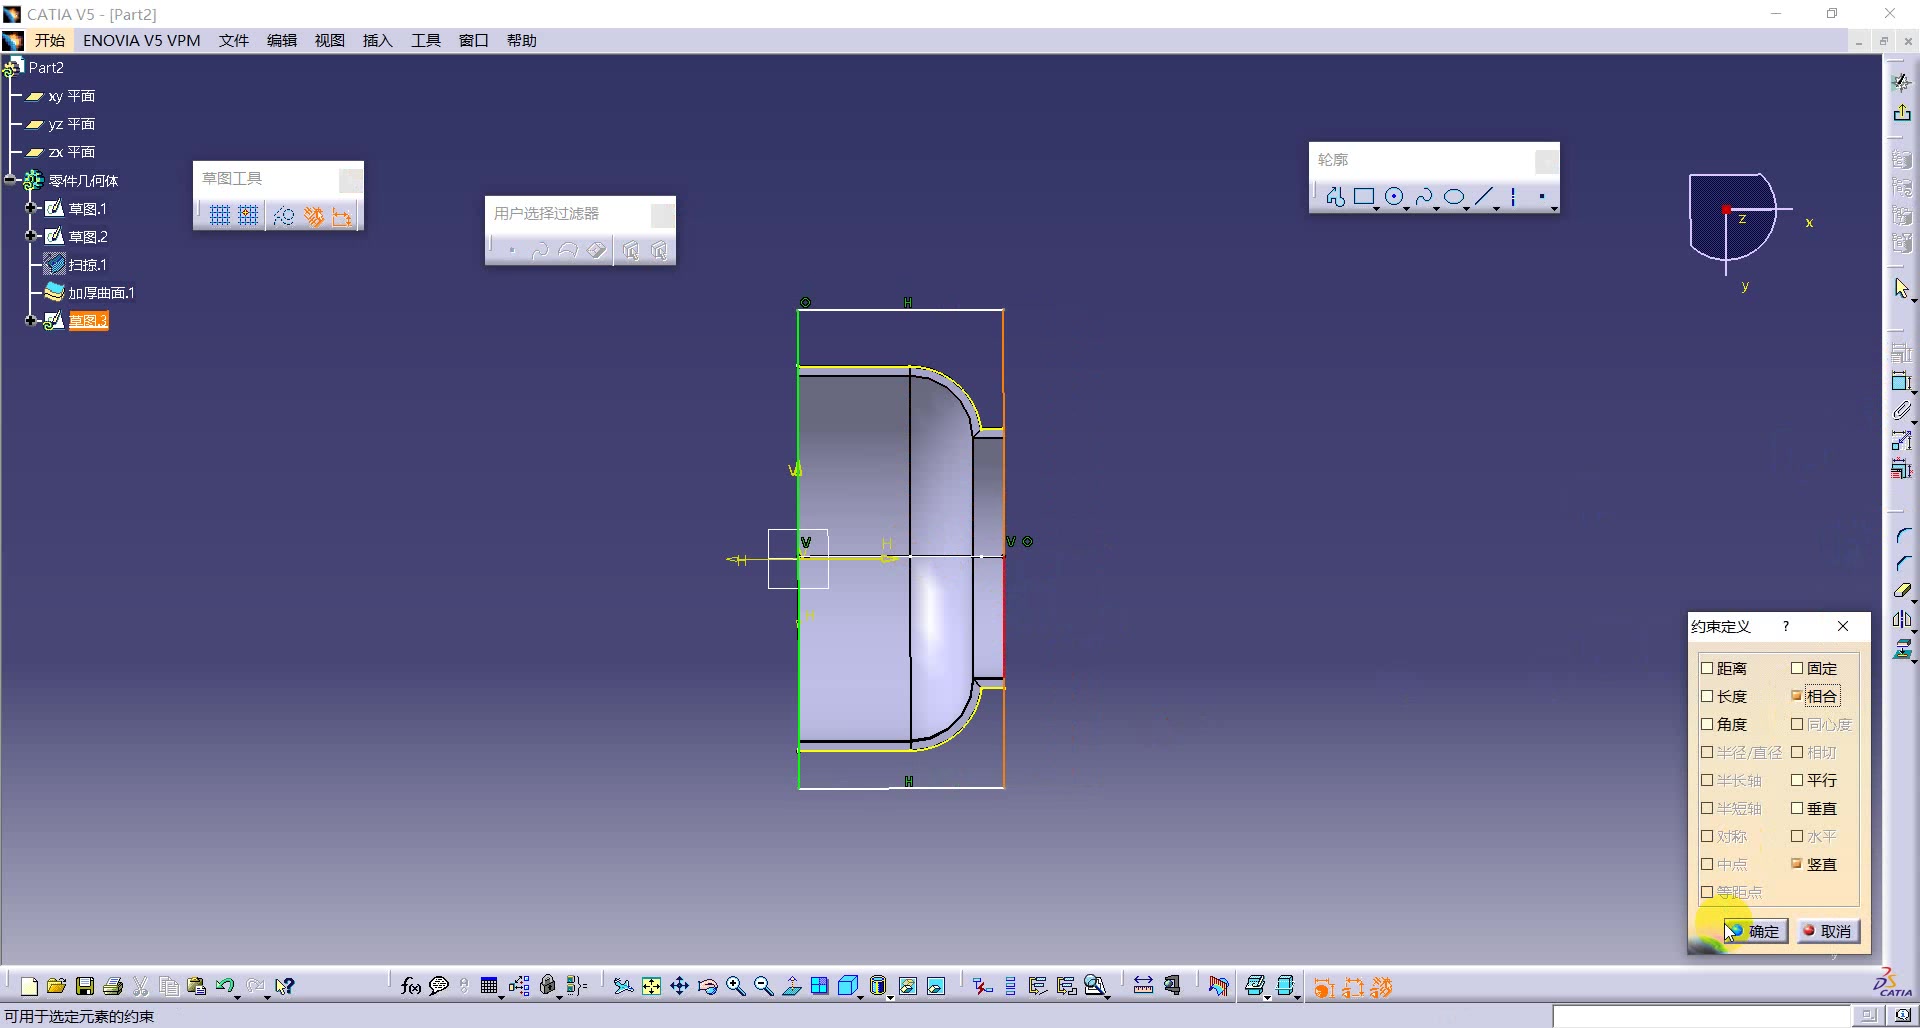Click the Undo icon

pos(225,986)
